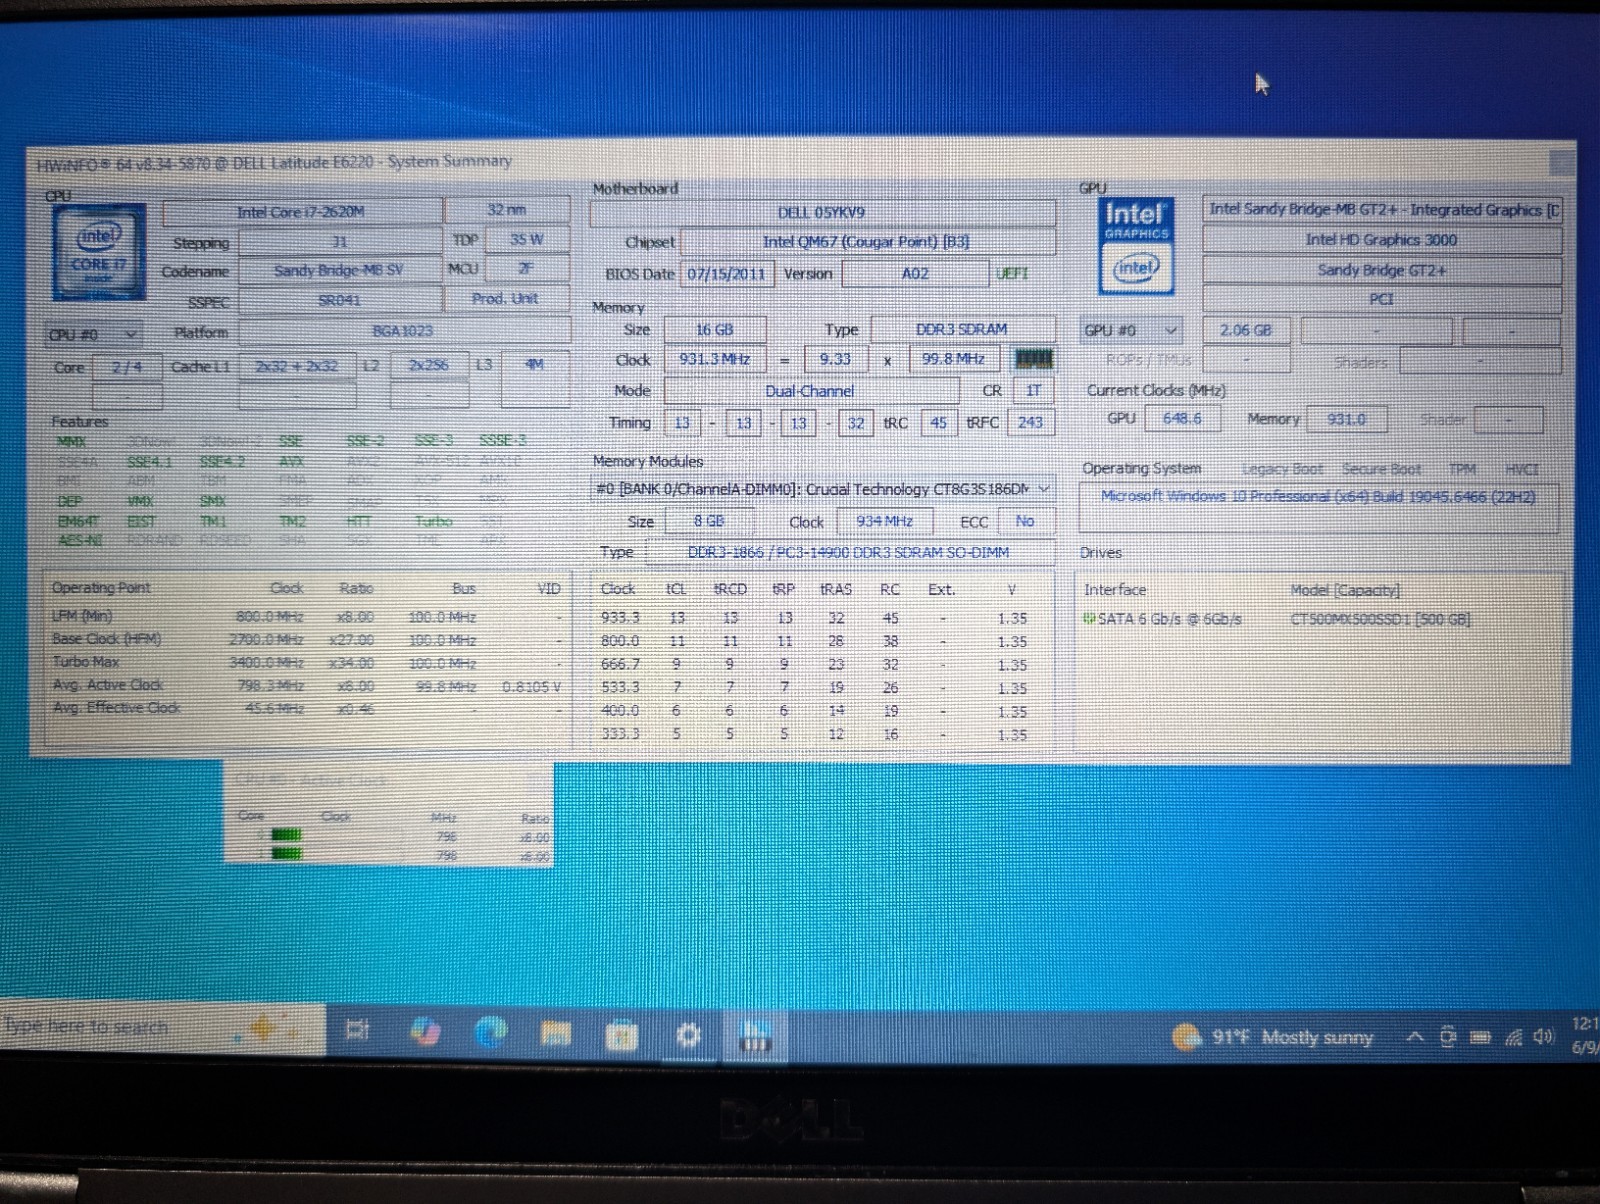The image size is (1600, 1204).
Task: Click the Intel Graphics logo
Action: pyautogui.click(x=1135, y=246)
